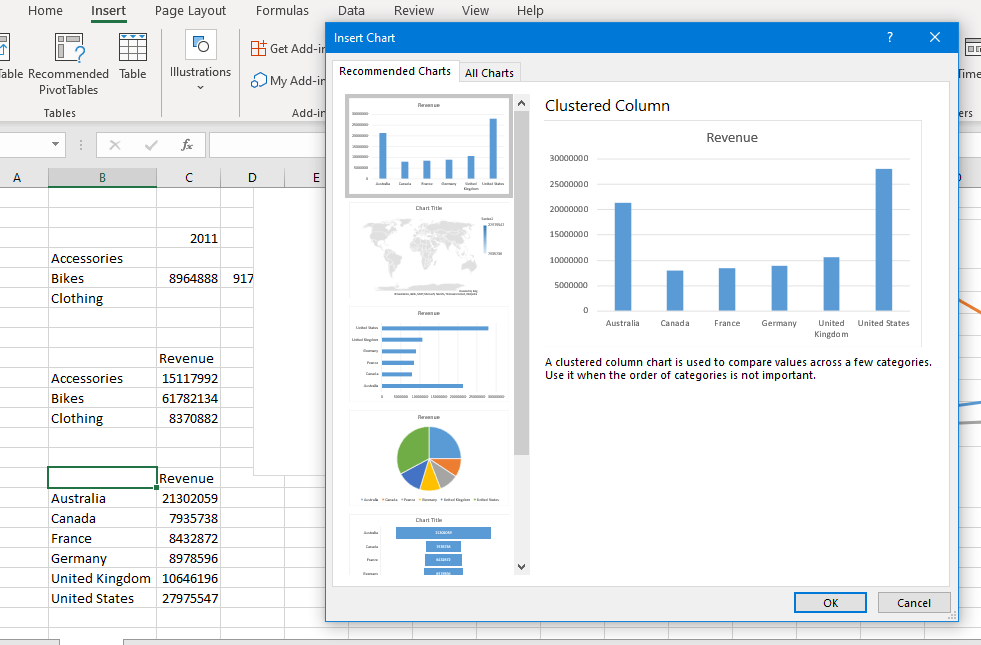This screenshot has width=981, height=645.
Task: Click the My Add-ins icon
Action: 259,80
